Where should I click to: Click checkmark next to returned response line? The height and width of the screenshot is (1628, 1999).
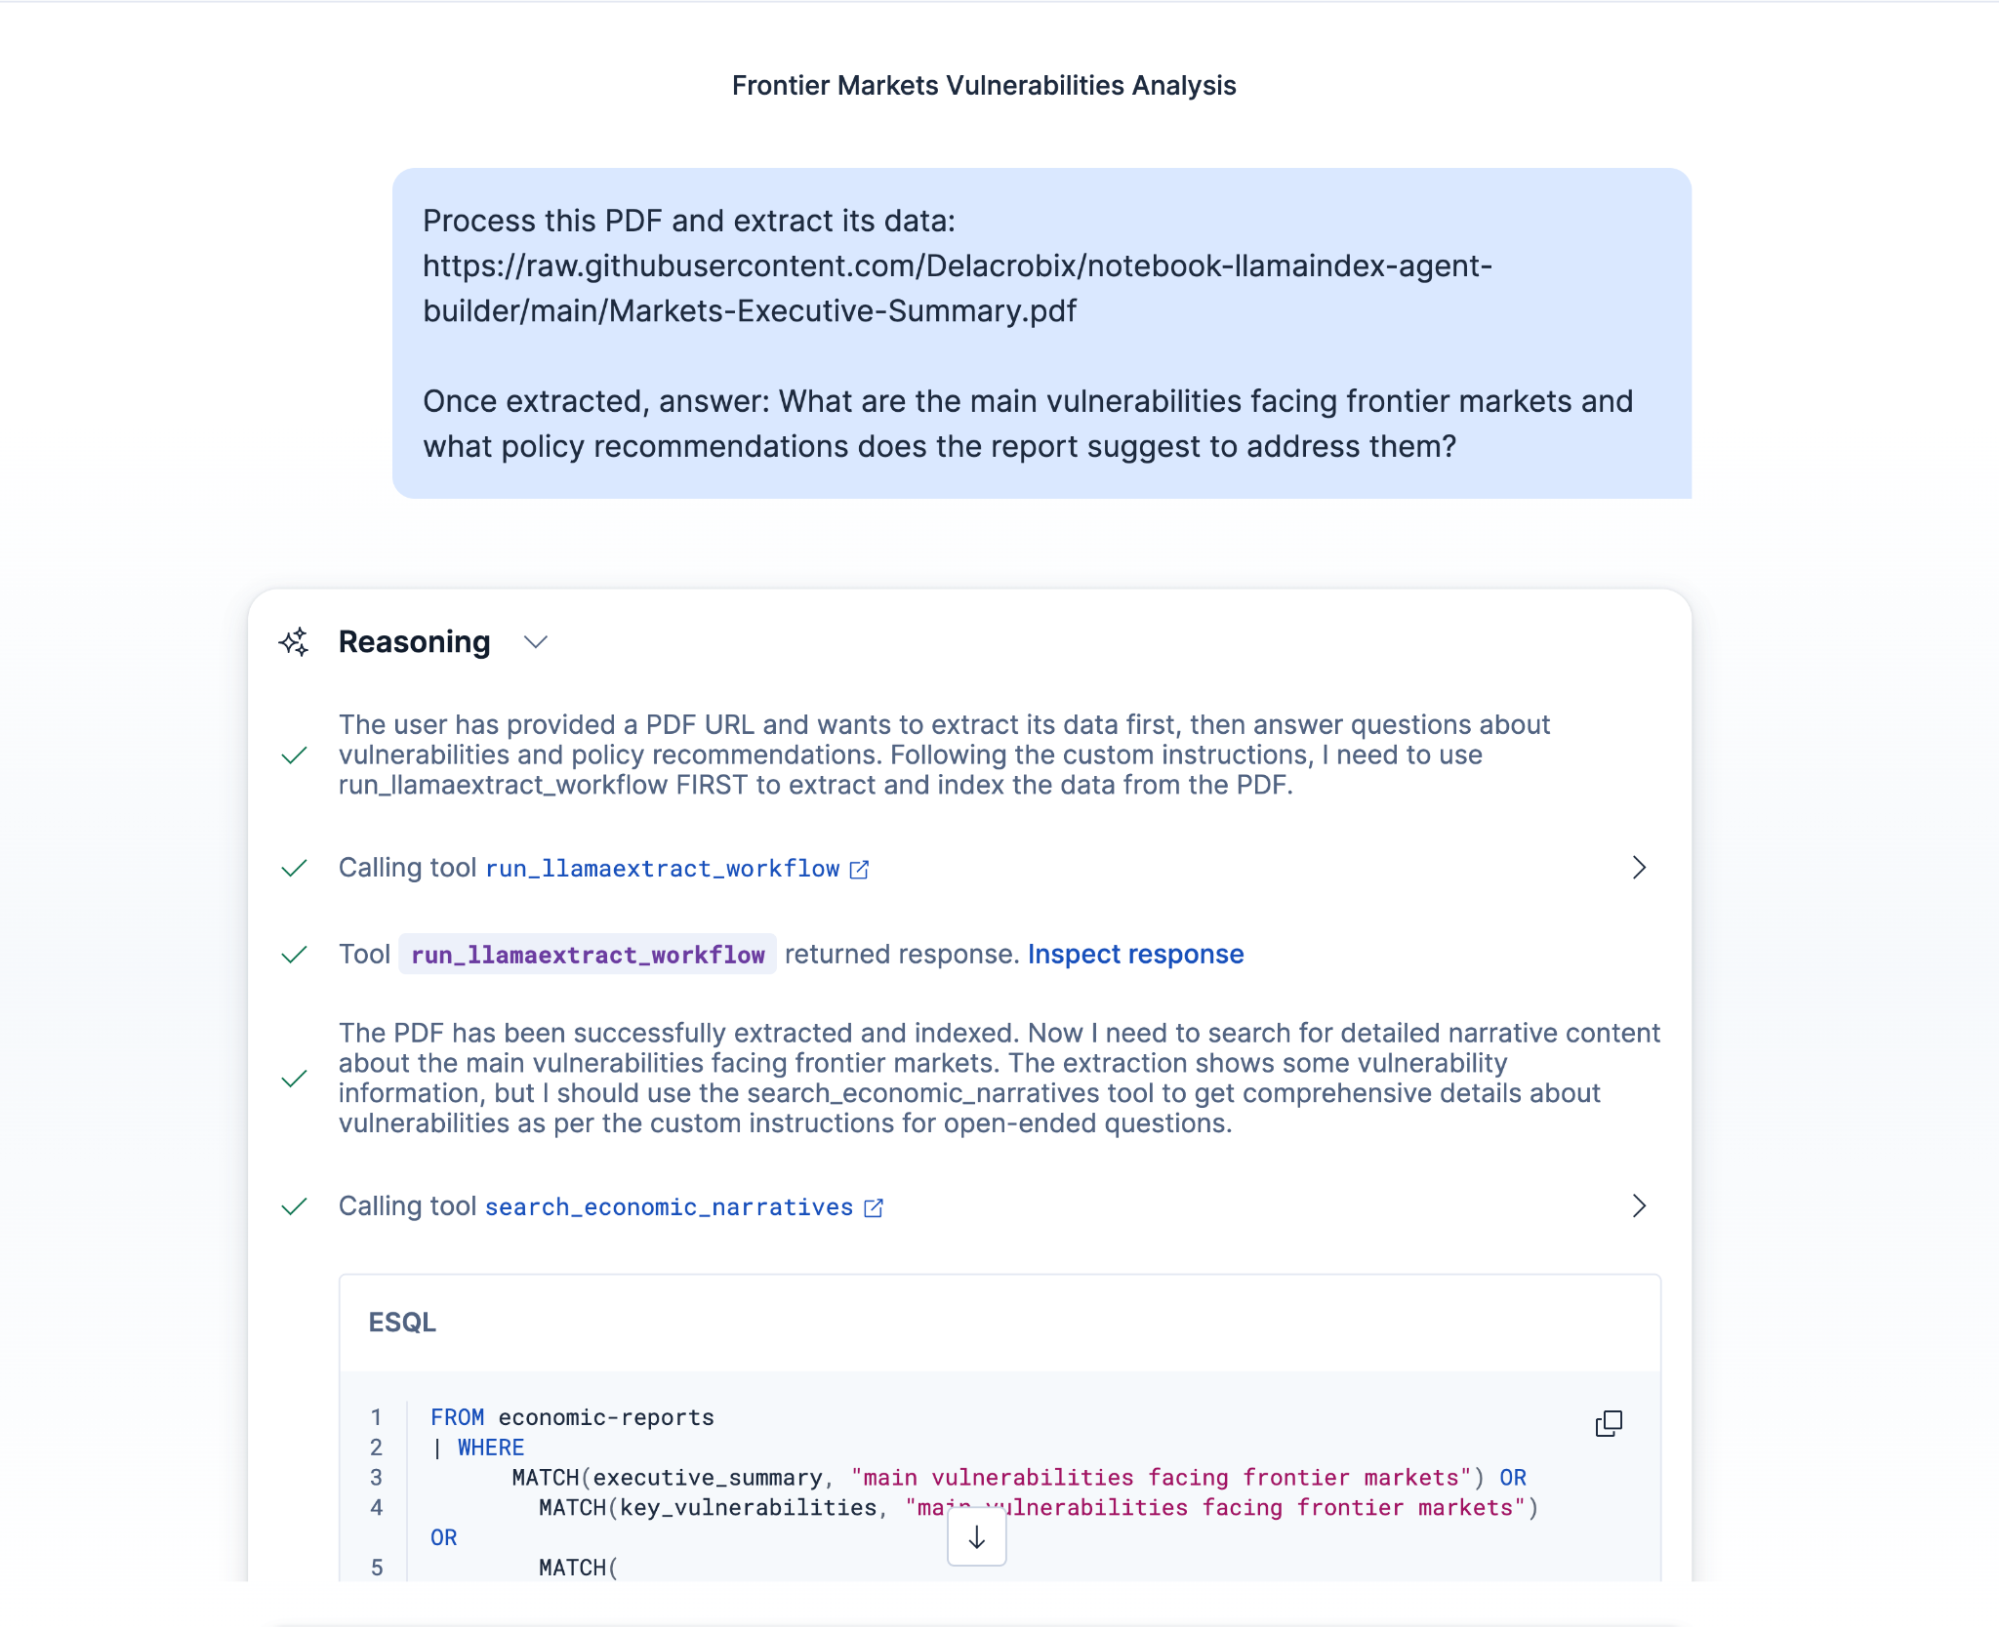[x=294, y=955]
